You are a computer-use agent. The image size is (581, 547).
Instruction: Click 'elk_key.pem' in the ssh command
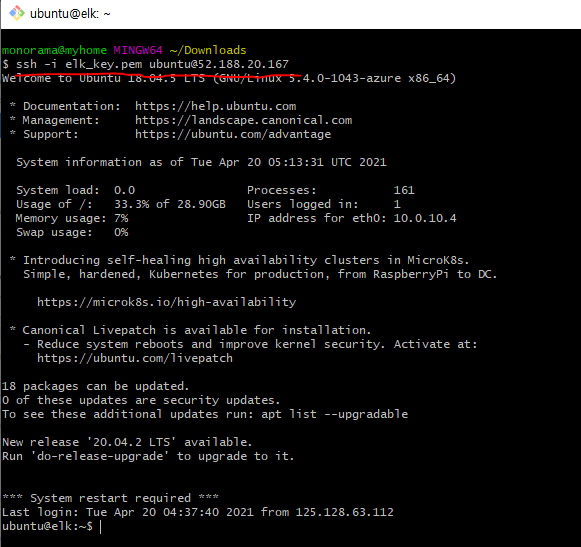[x=104, y=64]
